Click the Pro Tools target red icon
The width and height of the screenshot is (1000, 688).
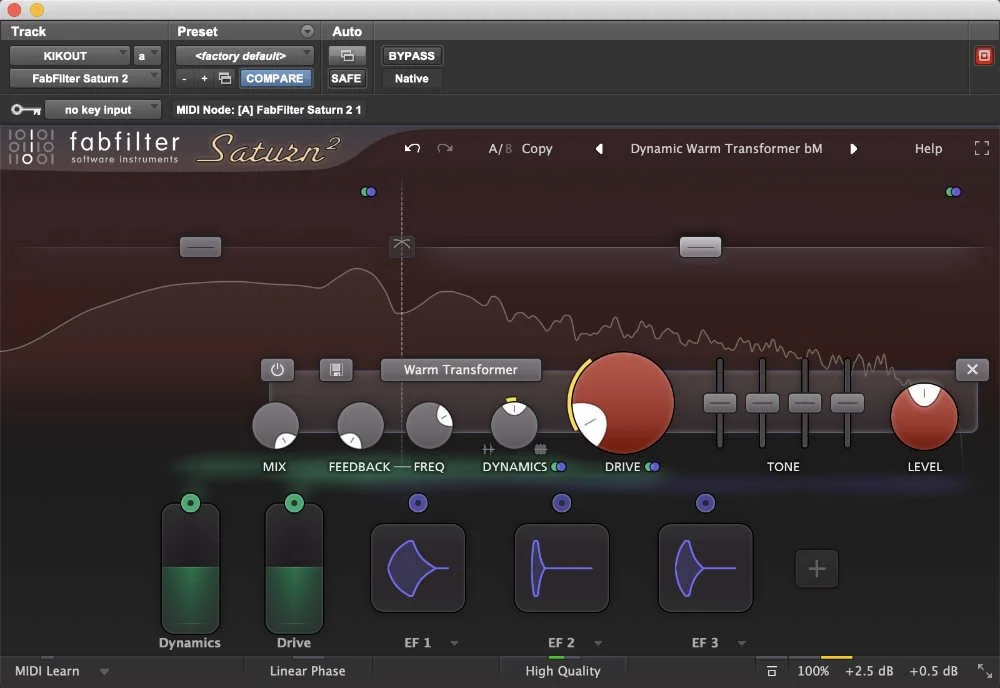[x=984, y=56]
